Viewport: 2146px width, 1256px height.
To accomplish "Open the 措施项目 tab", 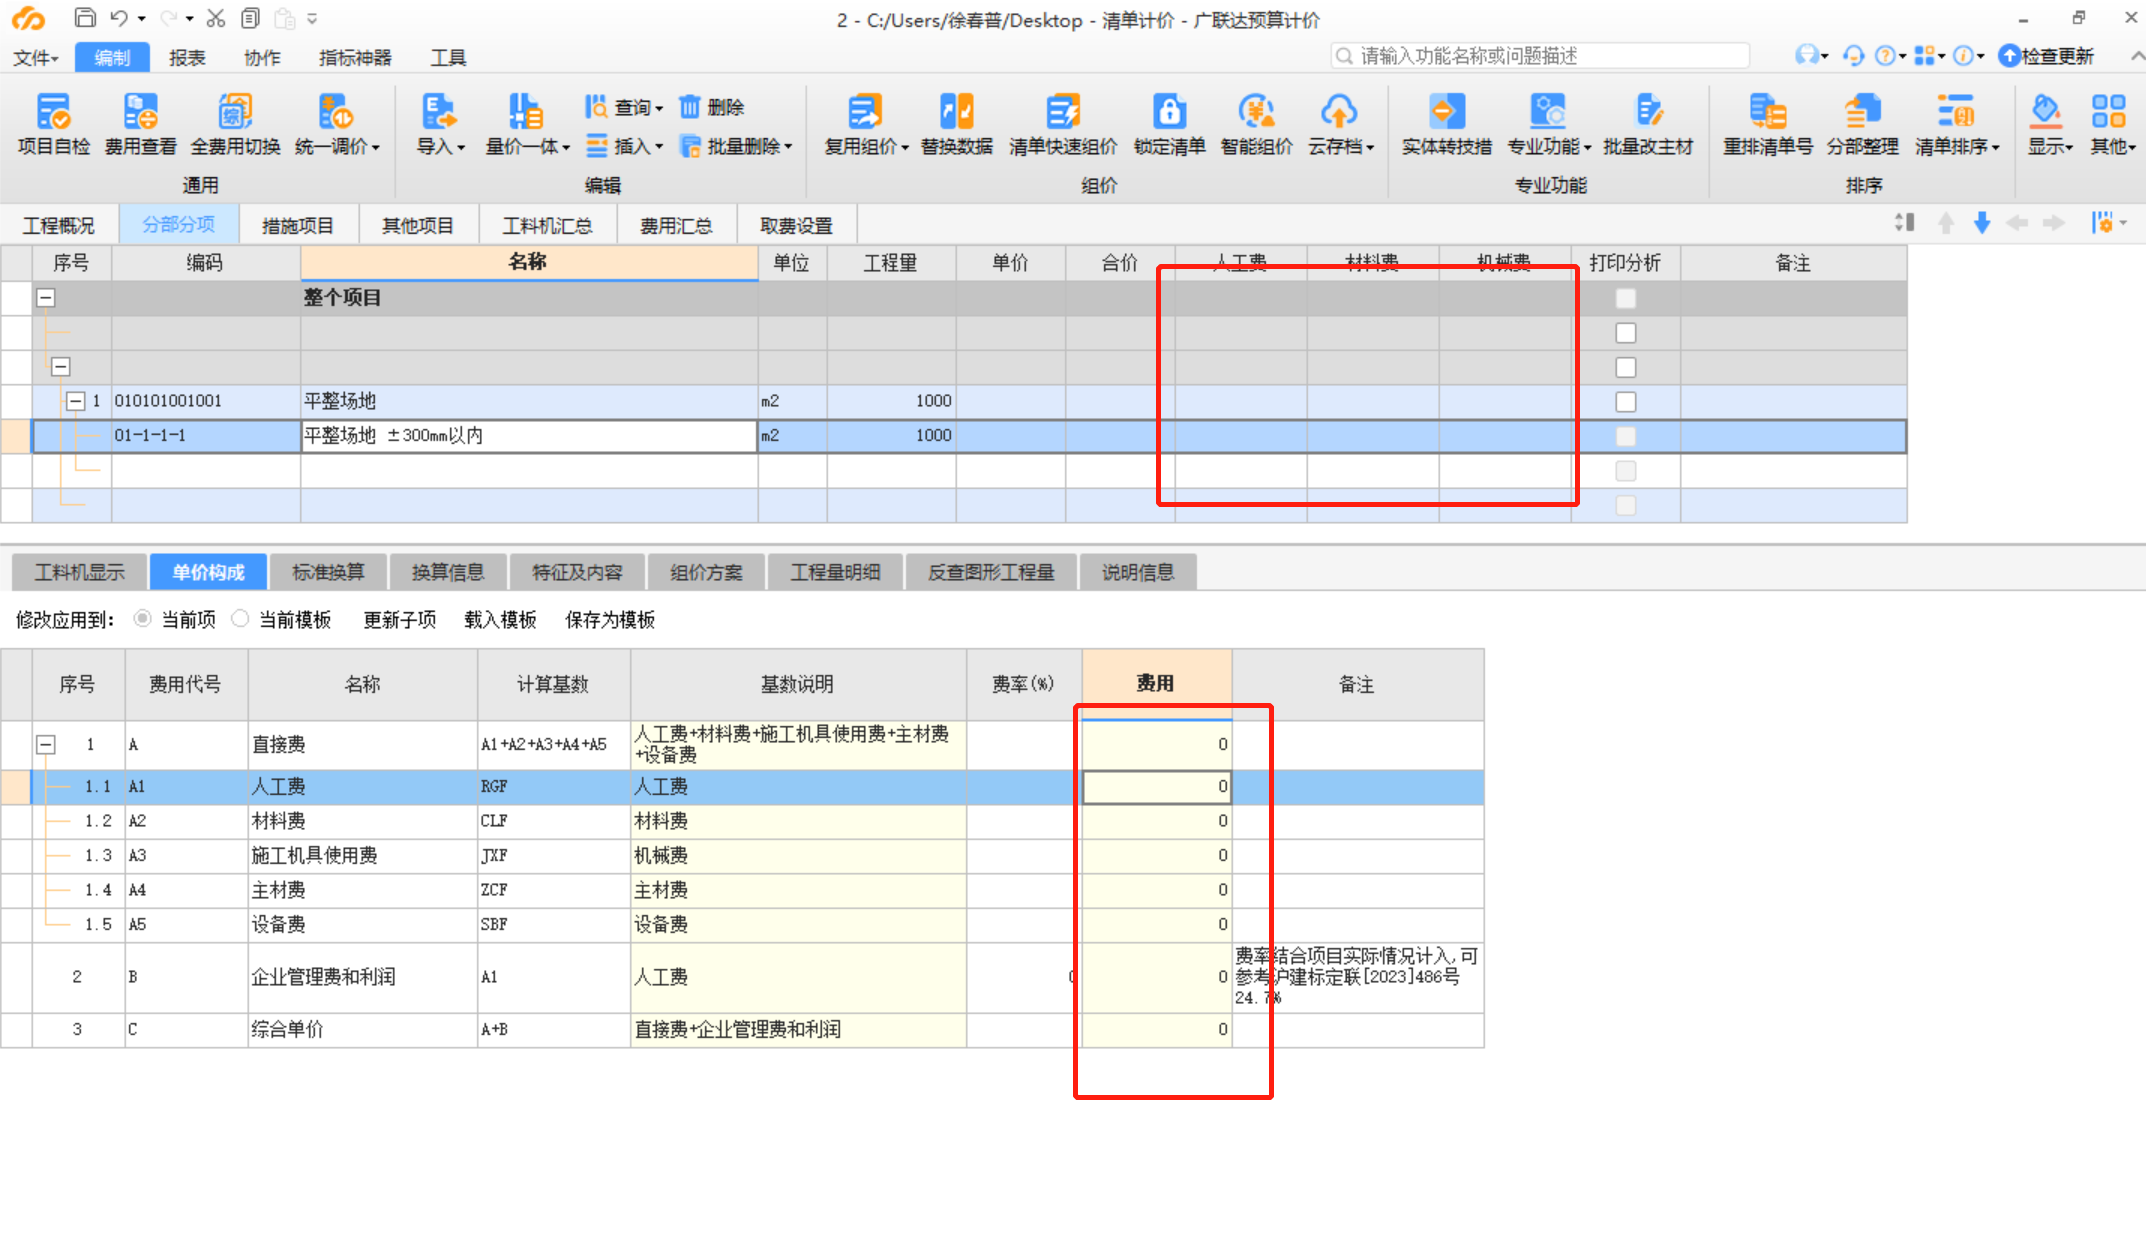I will pos(298,225).
